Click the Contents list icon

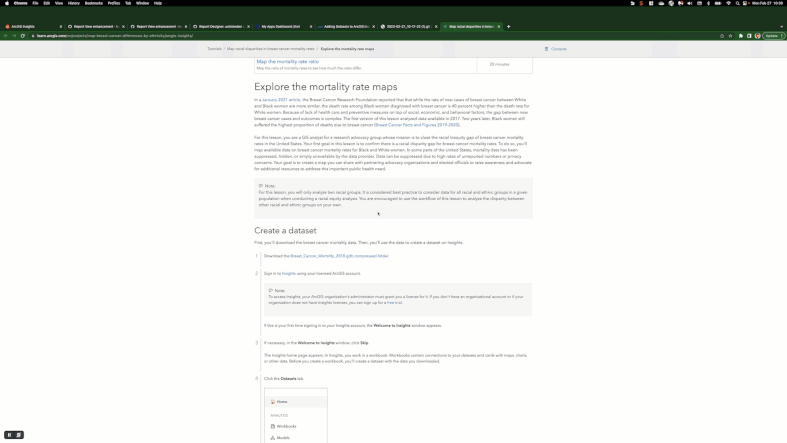pyautogui.click(x=547, y=49)
